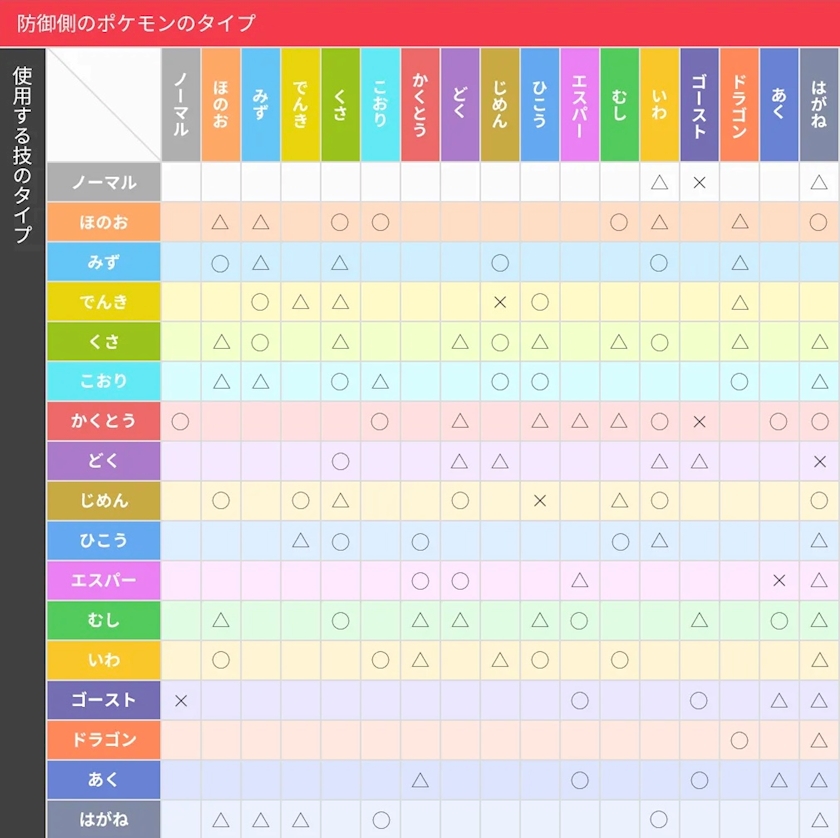Click the × symbol in the じめん row
This screenshot has width=840, height=838.
pyautogui.click(x=540, y=501)
